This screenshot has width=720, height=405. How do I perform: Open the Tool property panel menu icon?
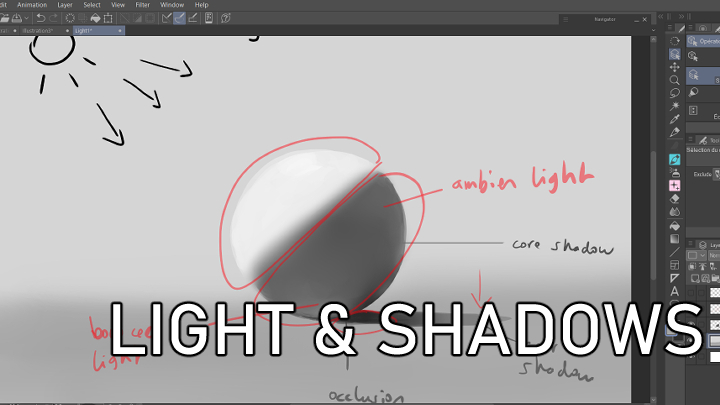[x=690, y=139]
